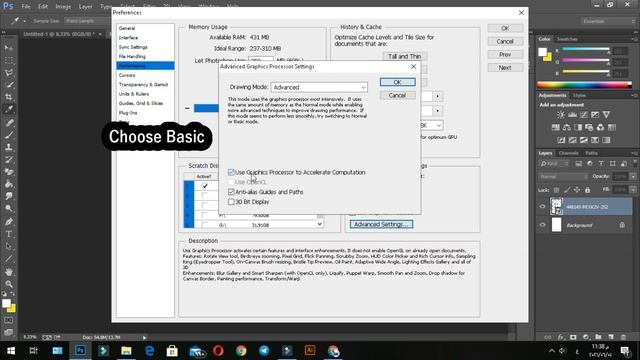Enable the 30 Bit Display checkbox
Viewport: 640px width, 360px height.
[x=231, y=202]
